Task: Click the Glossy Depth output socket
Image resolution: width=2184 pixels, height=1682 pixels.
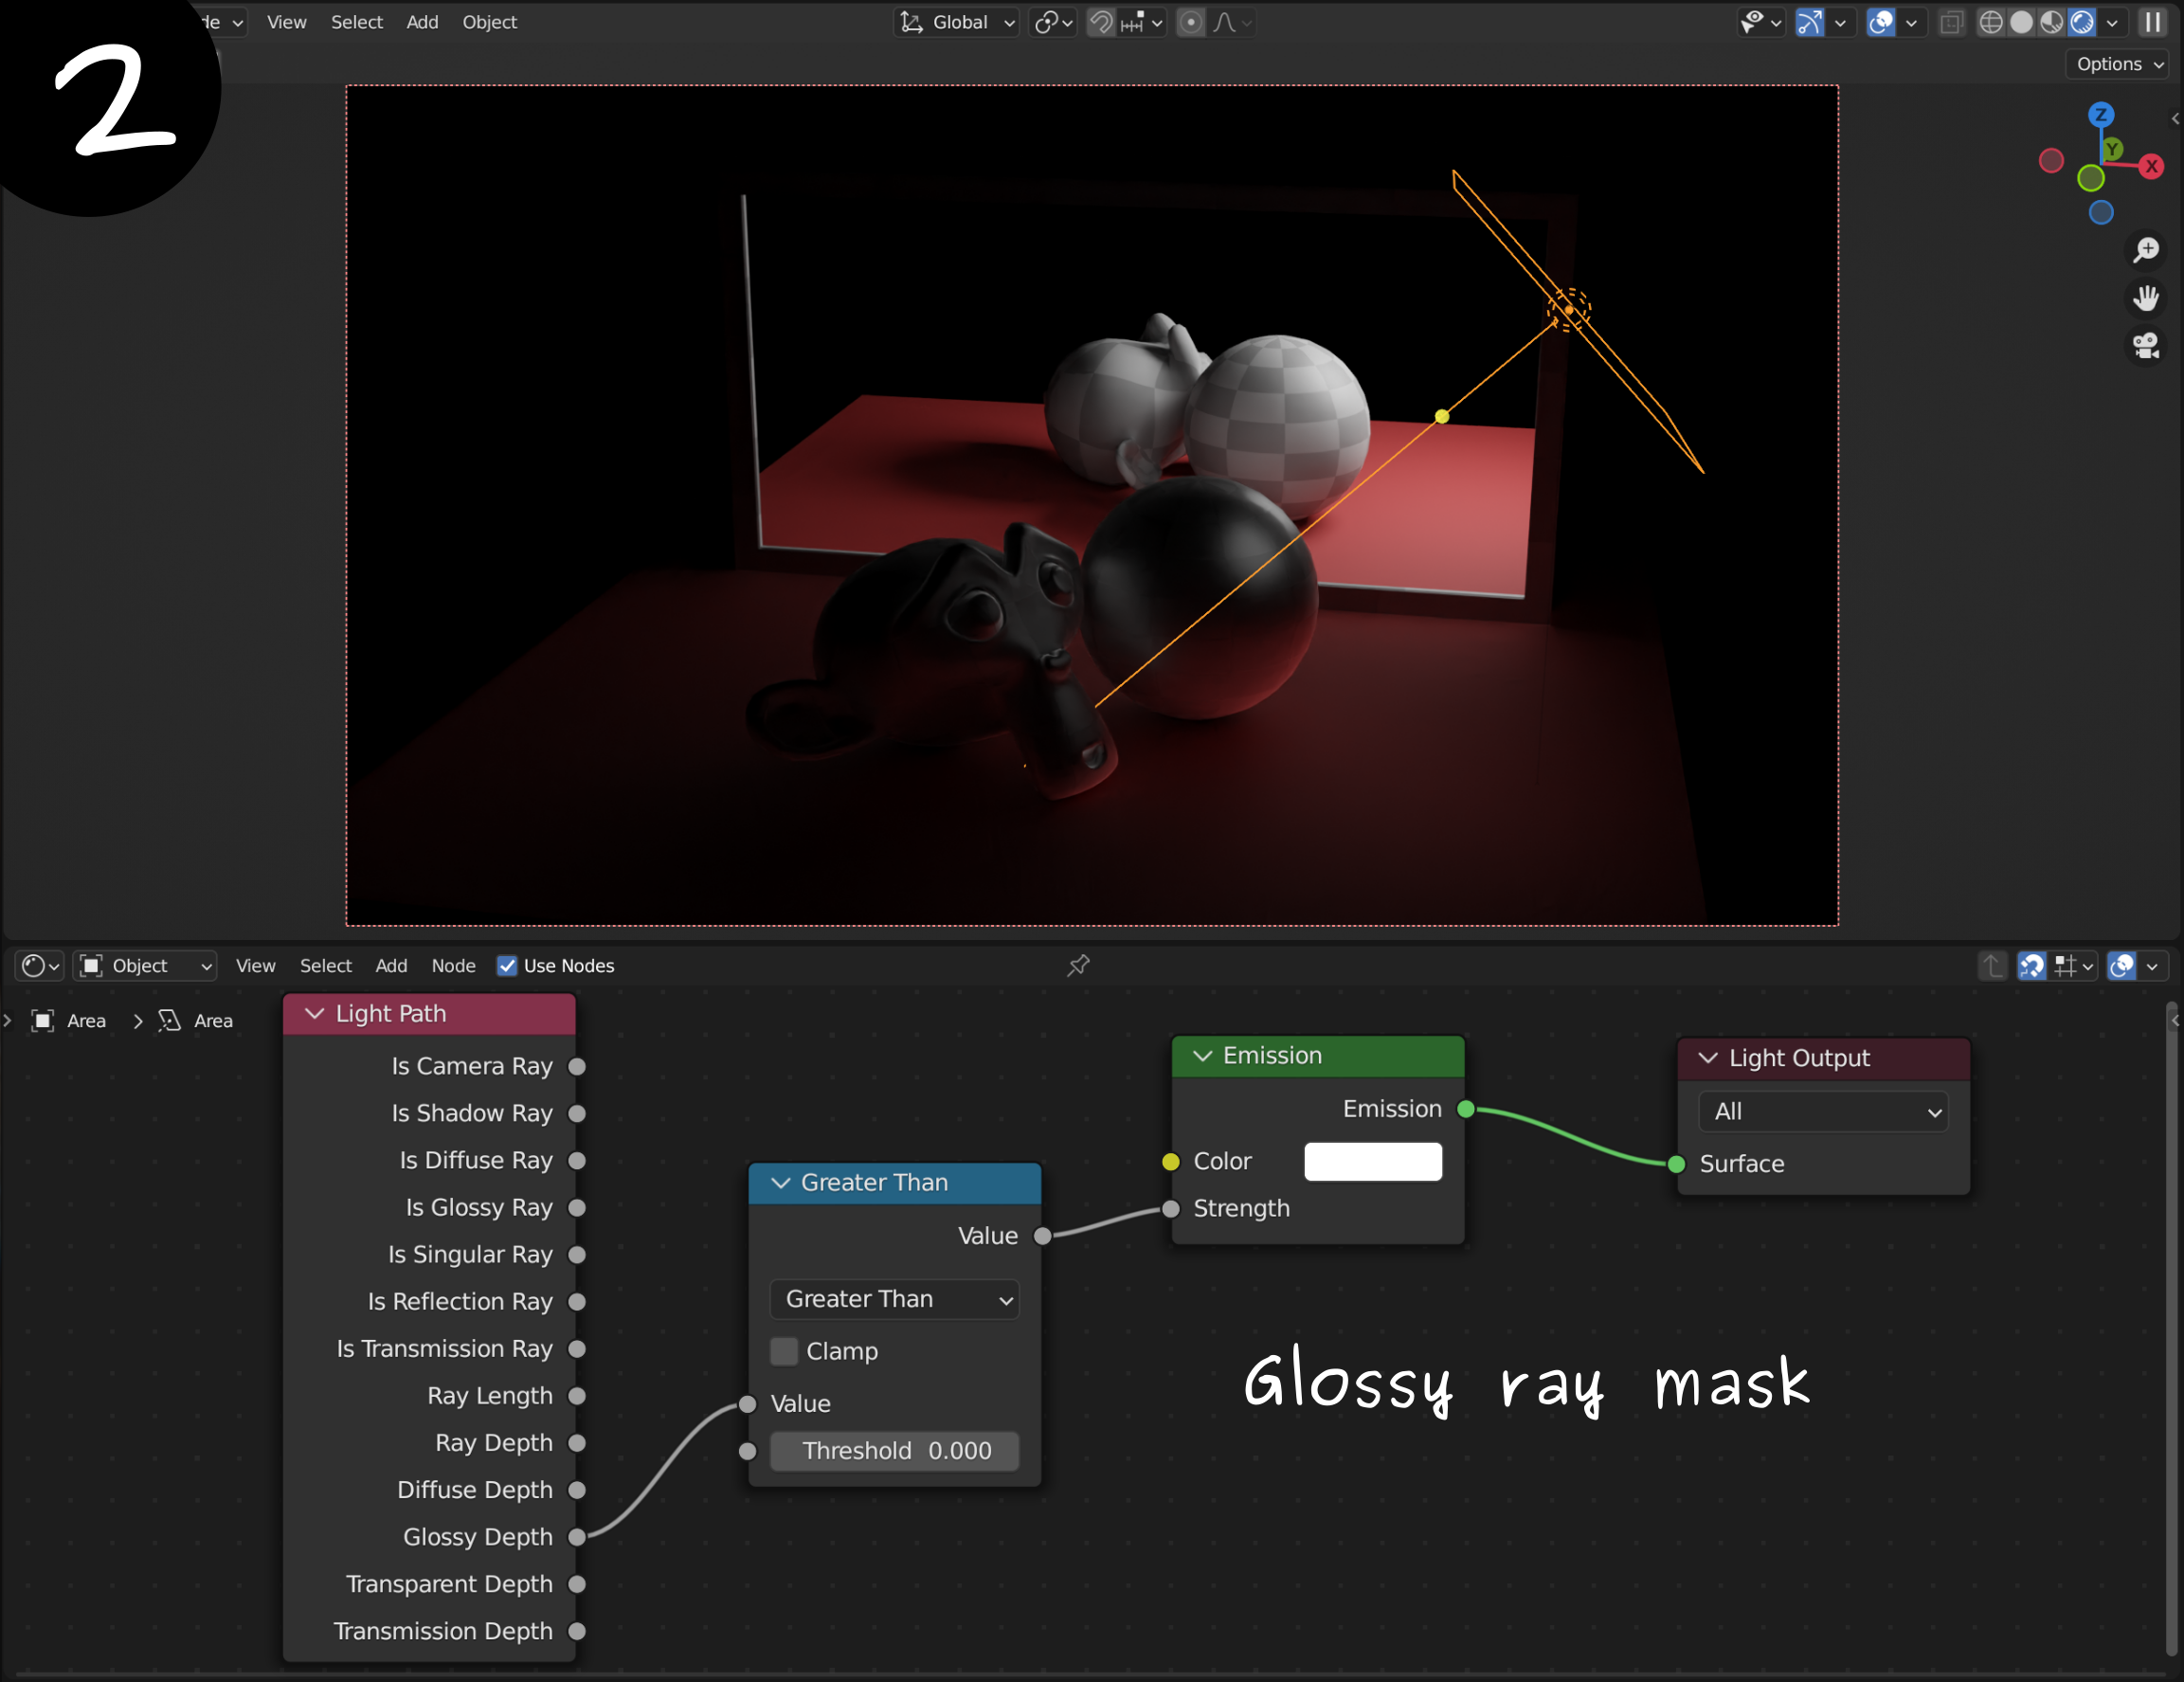Action: [x=577, y=1536]
